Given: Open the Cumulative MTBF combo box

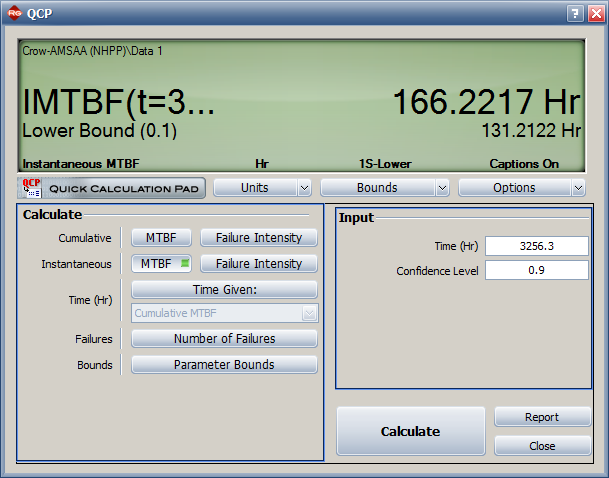Looking at the screenshot, I should 225,313.
